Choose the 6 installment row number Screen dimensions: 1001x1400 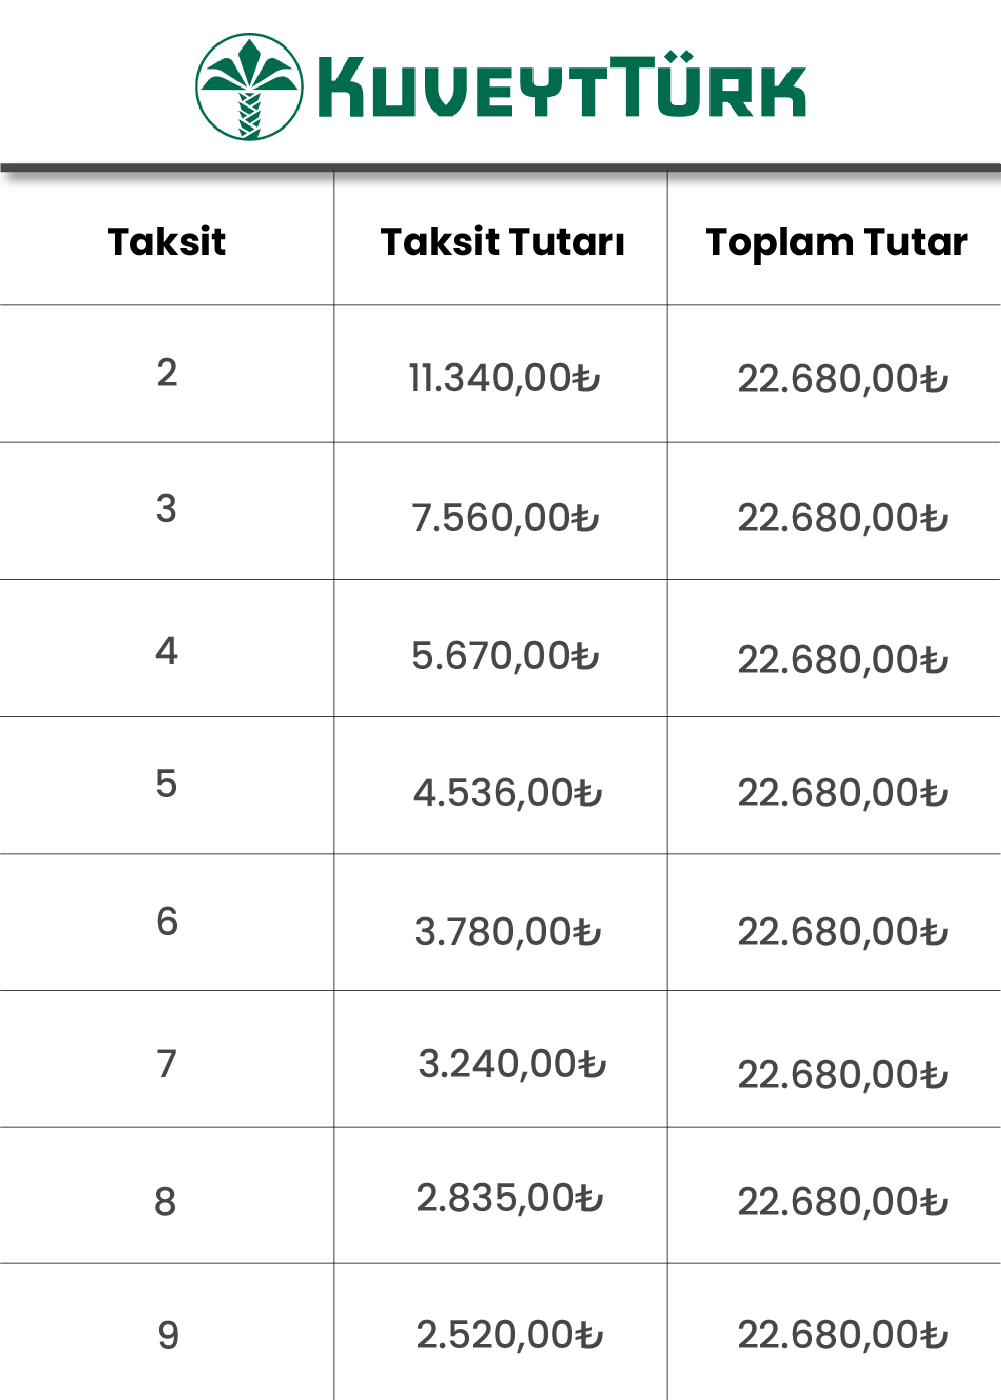[167, 922]
